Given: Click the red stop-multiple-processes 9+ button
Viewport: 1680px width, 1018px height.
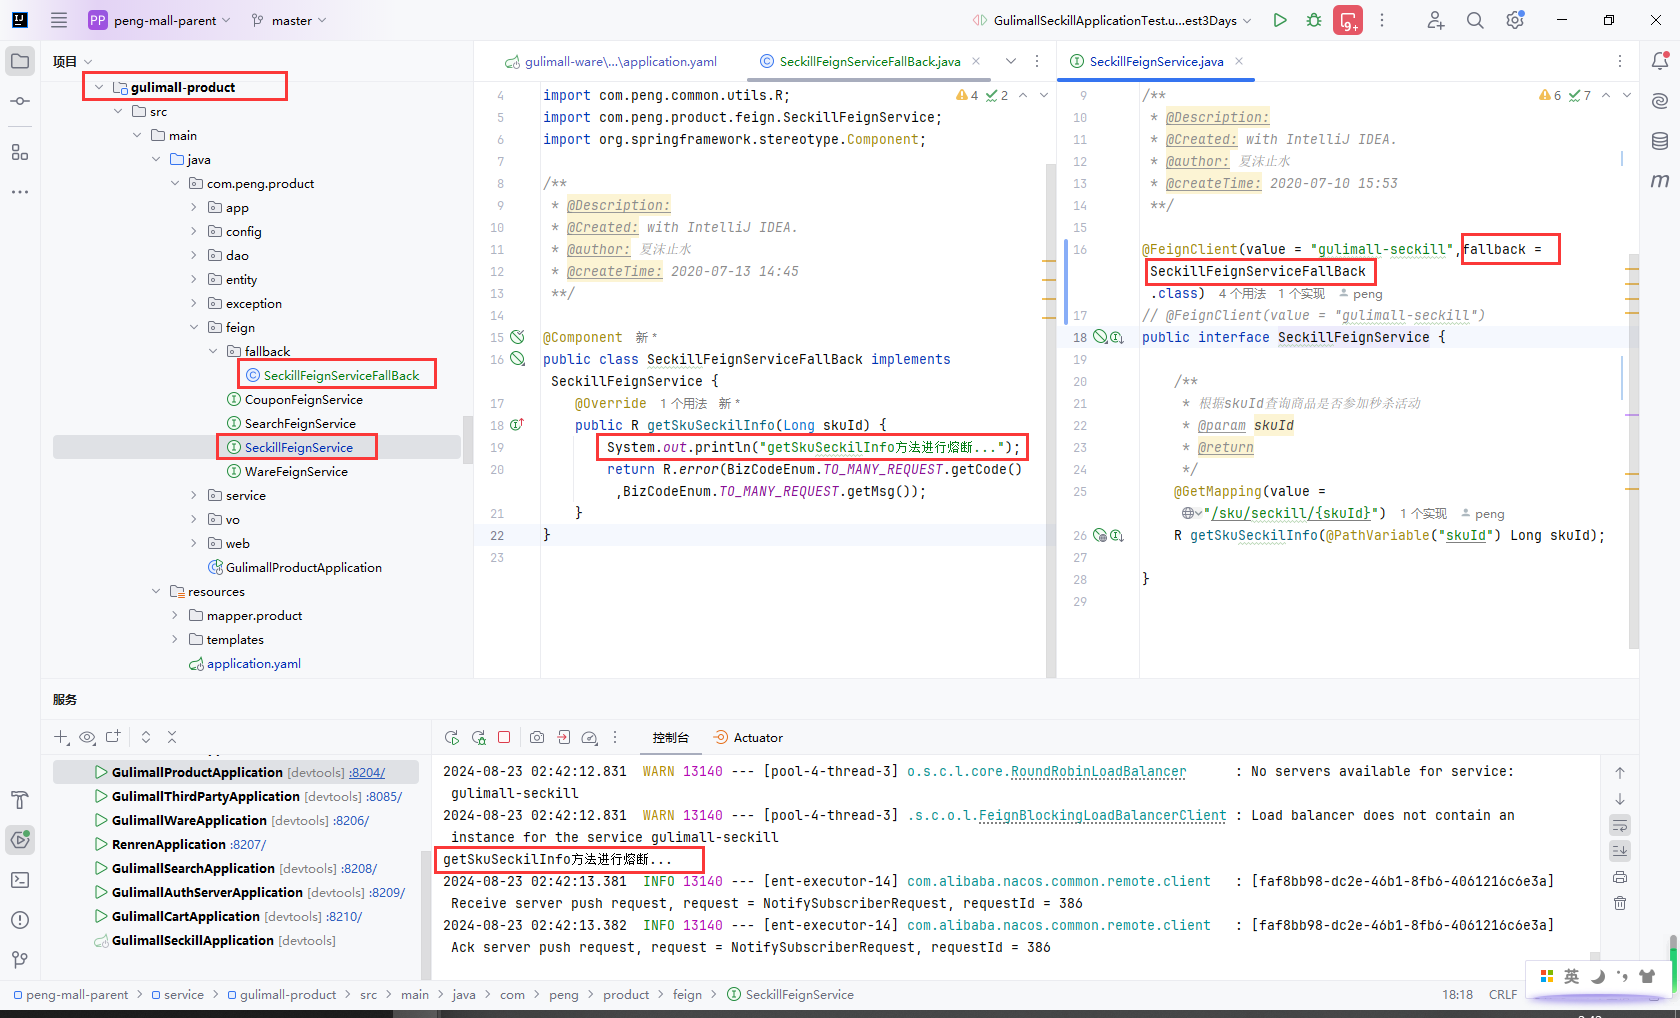Looking at the screenshot, I should (1348, 20).
